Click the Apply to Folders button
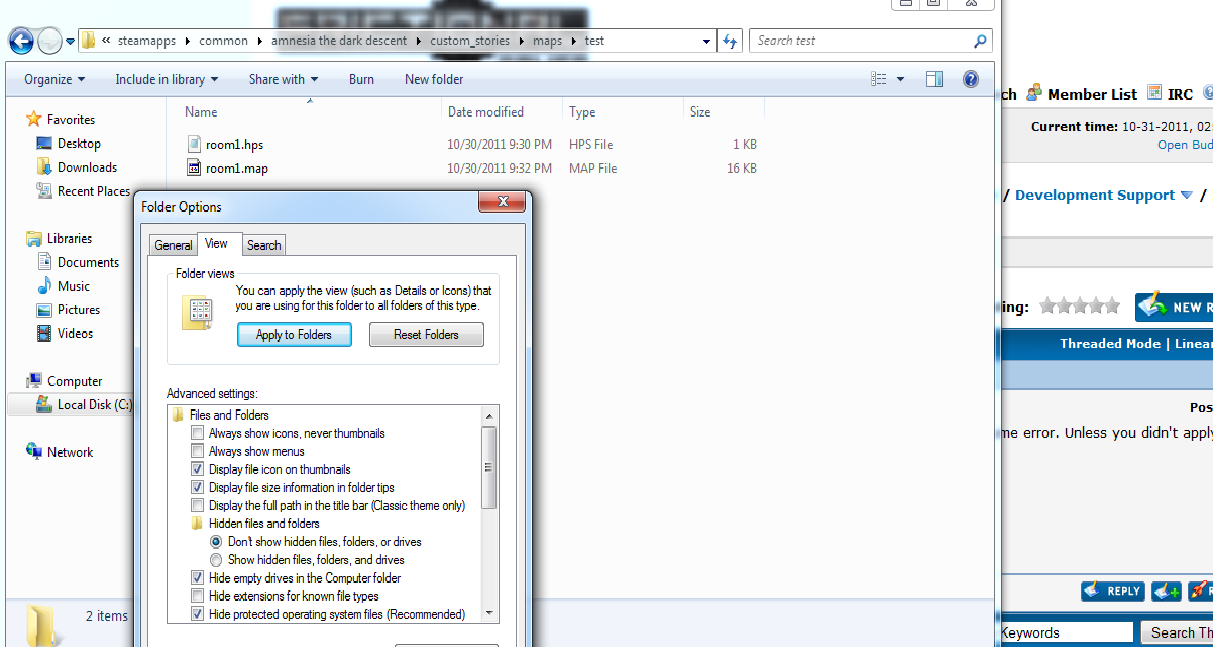1213x647 pixels. (294, 335)
